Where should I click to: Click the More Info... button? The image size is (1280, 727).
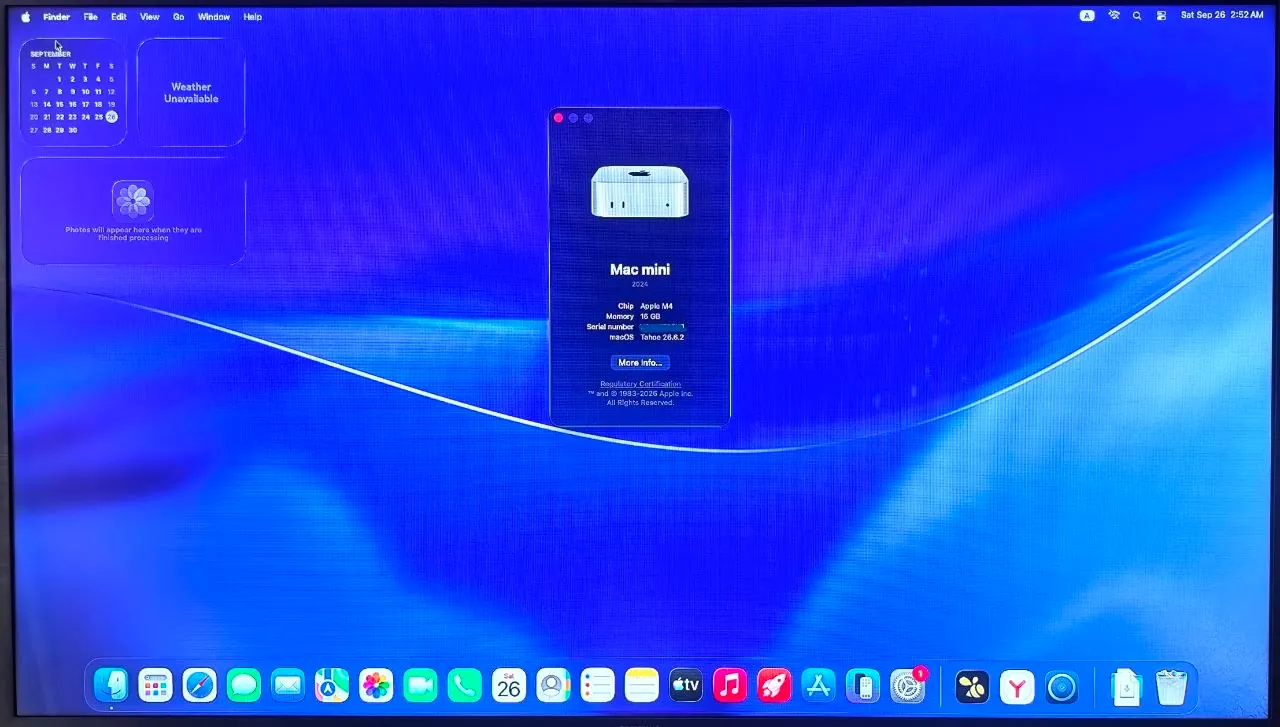tap(640, 362)
